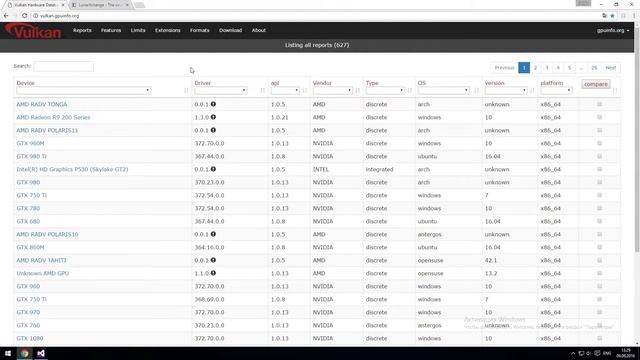Open the Vendor filter dropdown
Screen dimensions: 640x360
(333, 91)
